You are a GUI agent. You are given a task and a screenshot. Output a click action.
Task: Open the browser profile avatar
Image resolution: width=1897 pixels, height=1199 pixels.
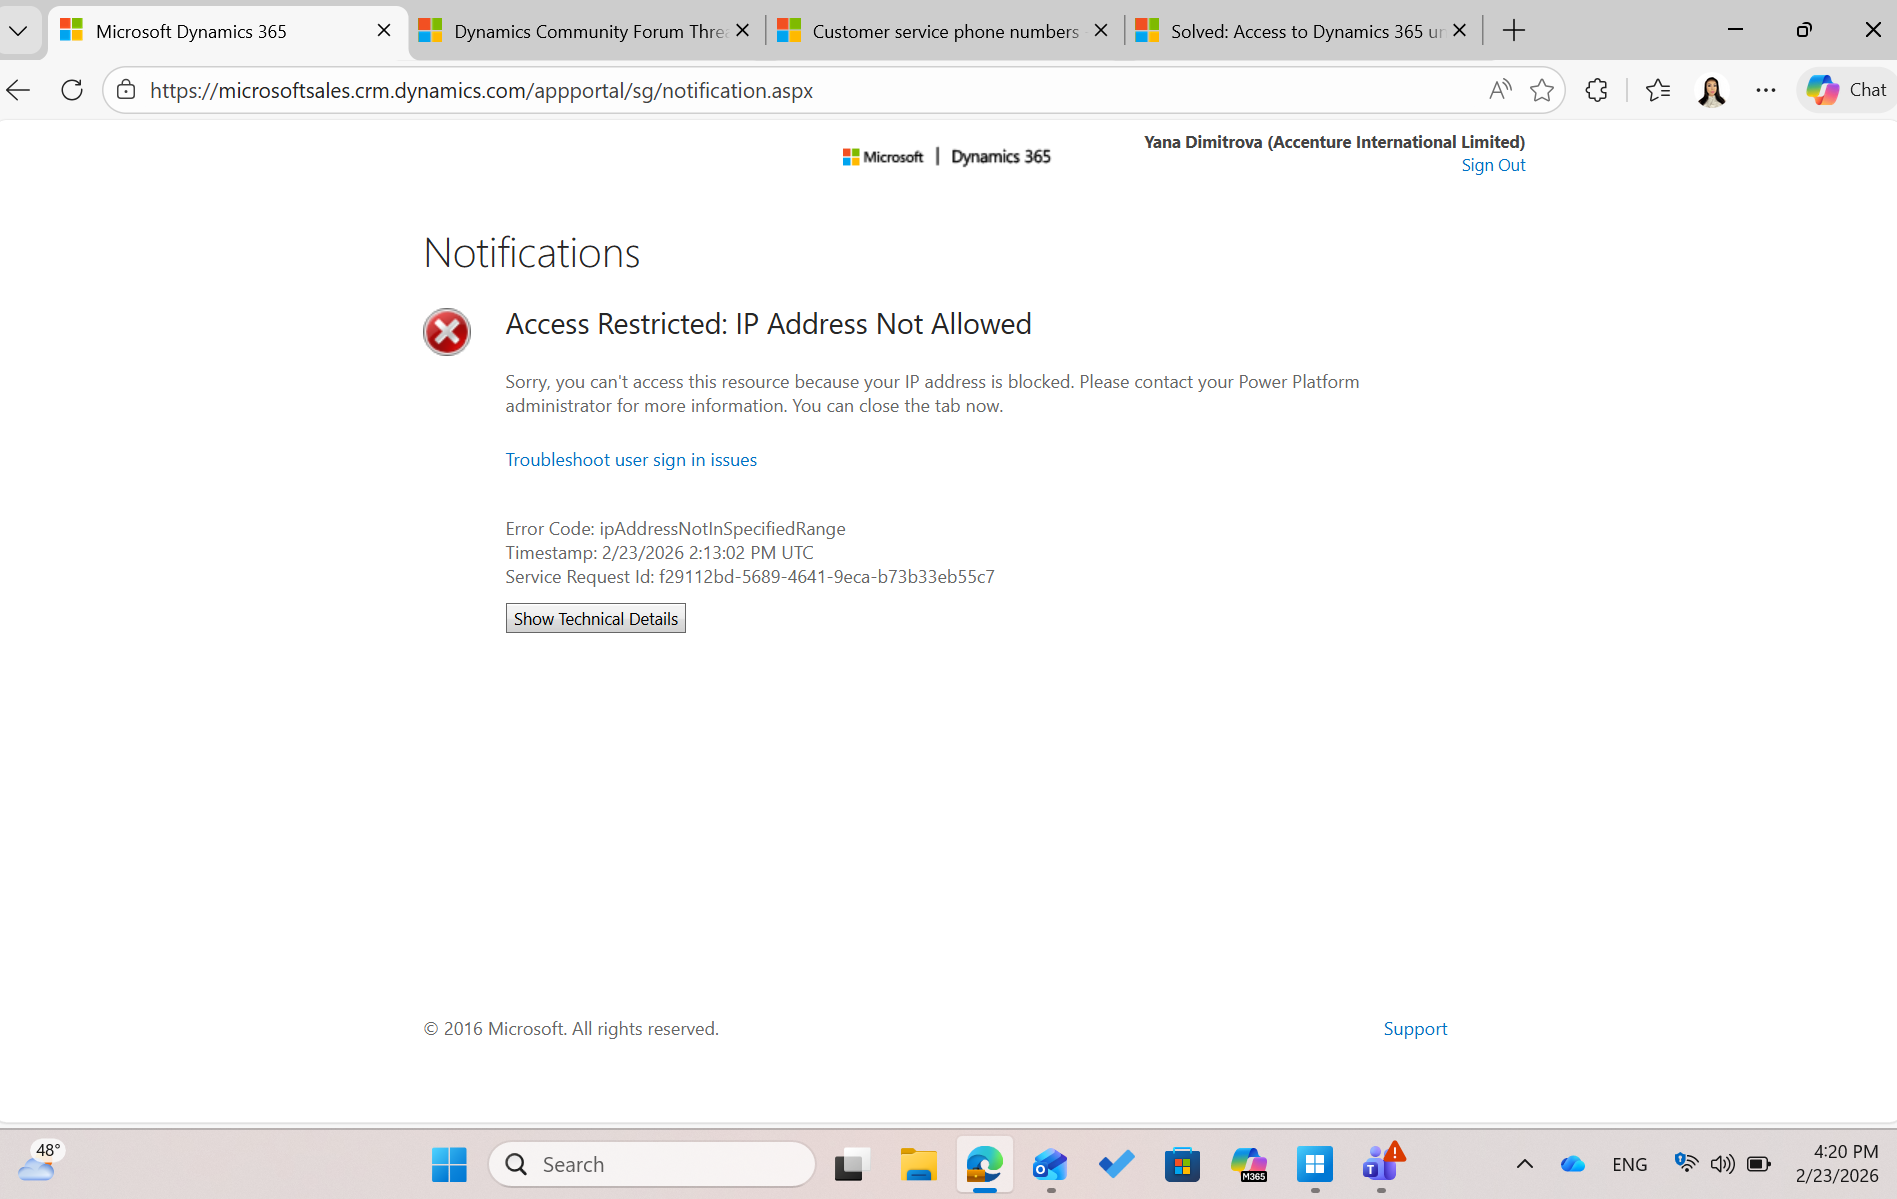[1712, 90]
